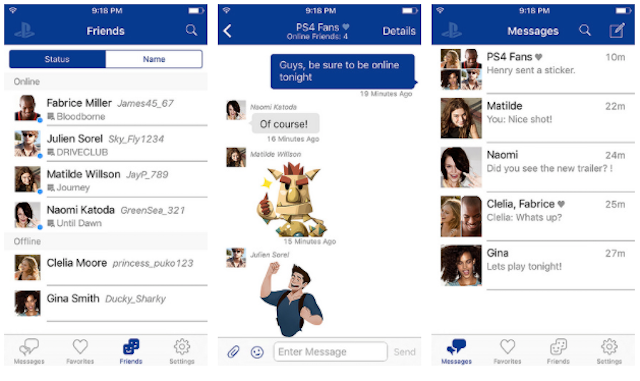Tap the compose new message icon
The width and height of the screenshot is (640, 381).
click(617, 30)
